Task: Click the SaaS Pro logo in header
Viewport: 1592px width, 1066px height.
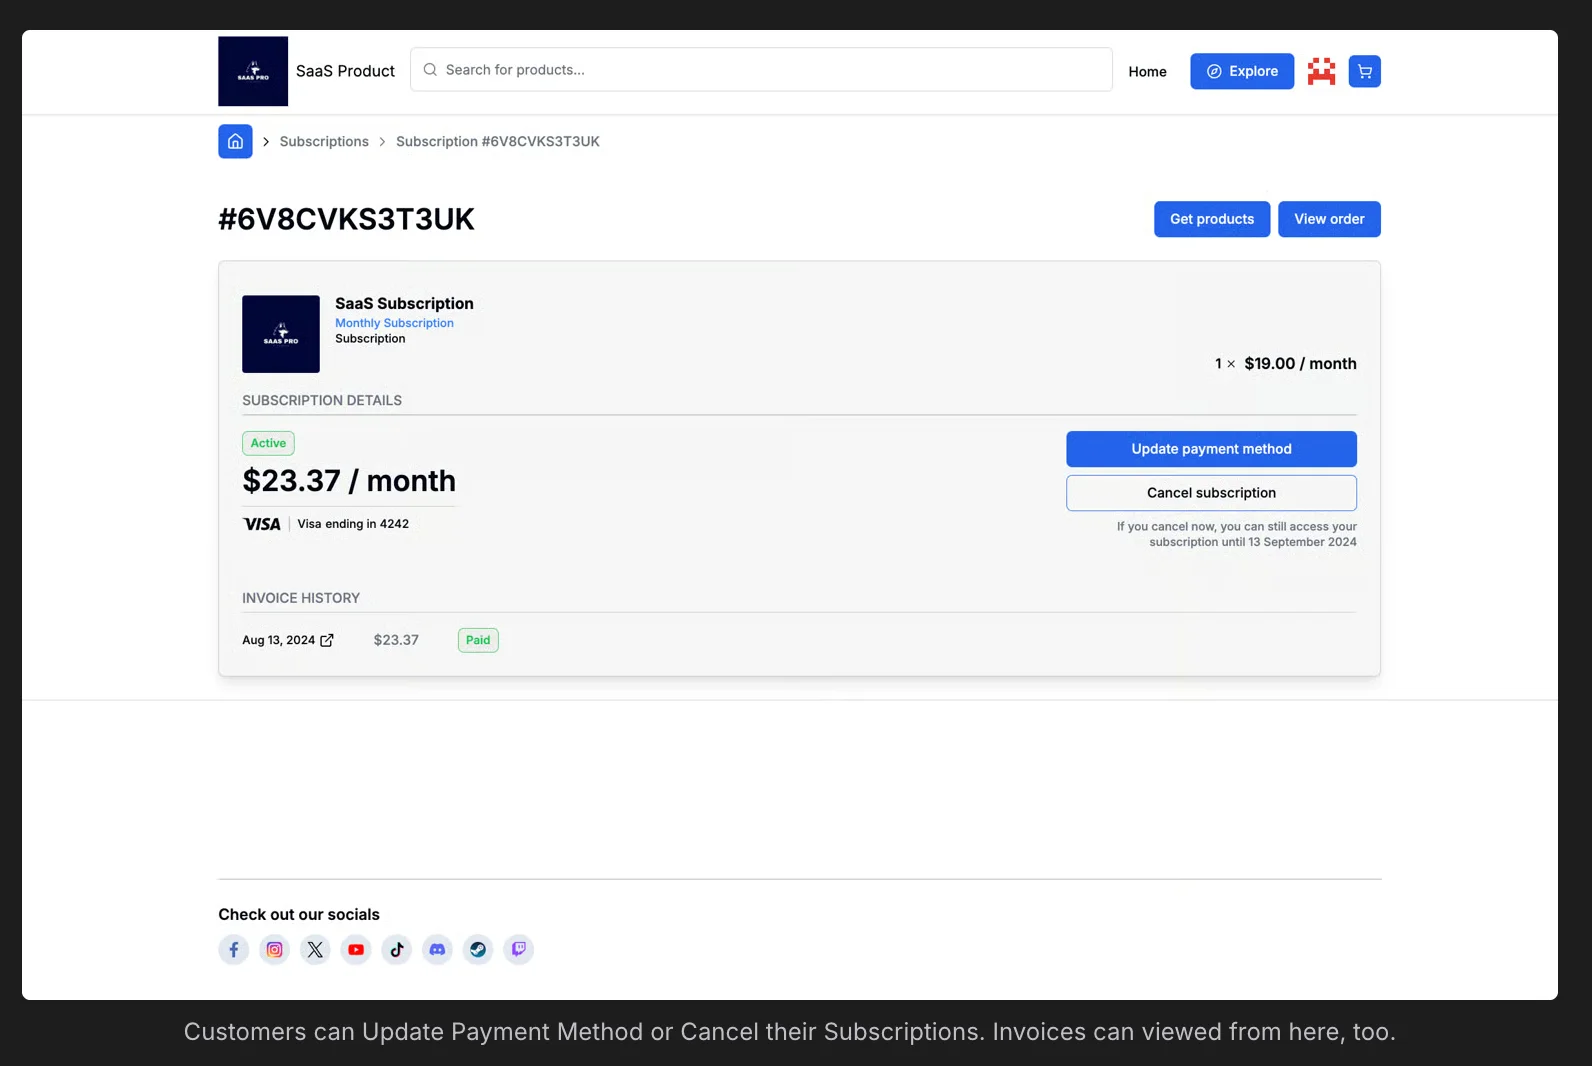Action: click(253, 71)
